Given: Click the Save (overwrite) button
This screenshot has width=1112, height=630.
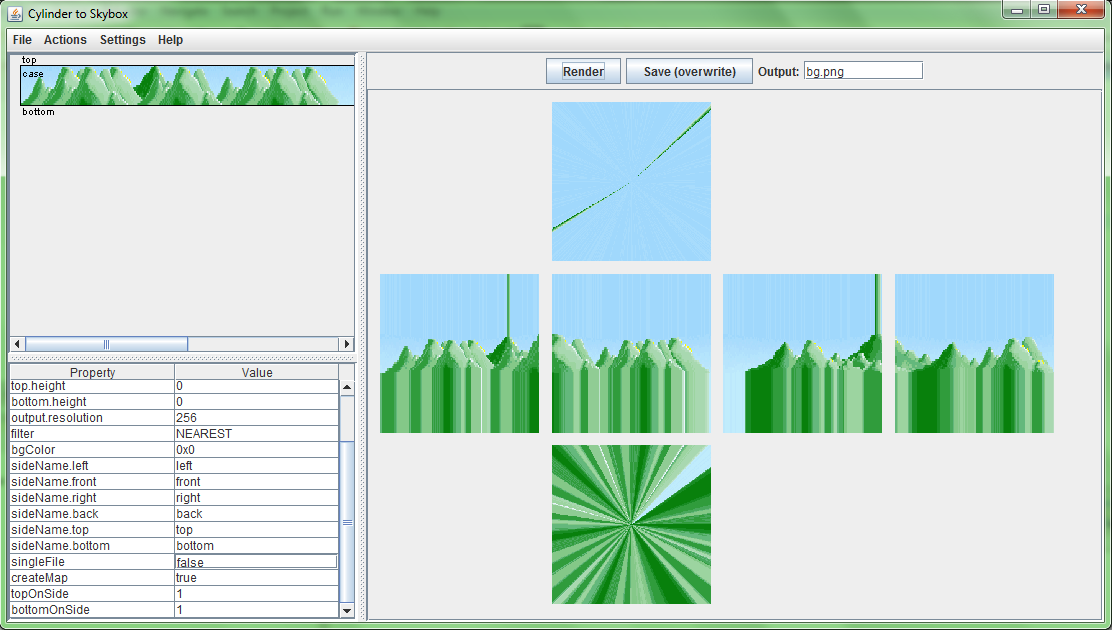Looking at the screenshot, I should tap(689, 71).
